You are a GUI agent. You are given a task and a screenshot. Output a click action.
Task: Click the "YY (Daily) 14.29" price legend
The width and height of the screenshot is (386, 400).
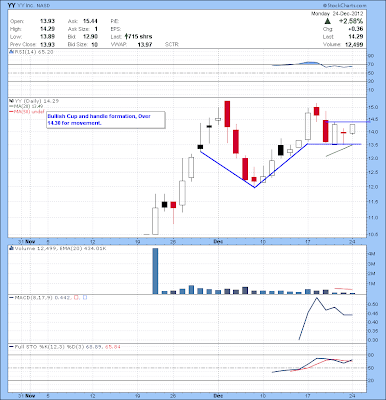click(x=36, y=101)
